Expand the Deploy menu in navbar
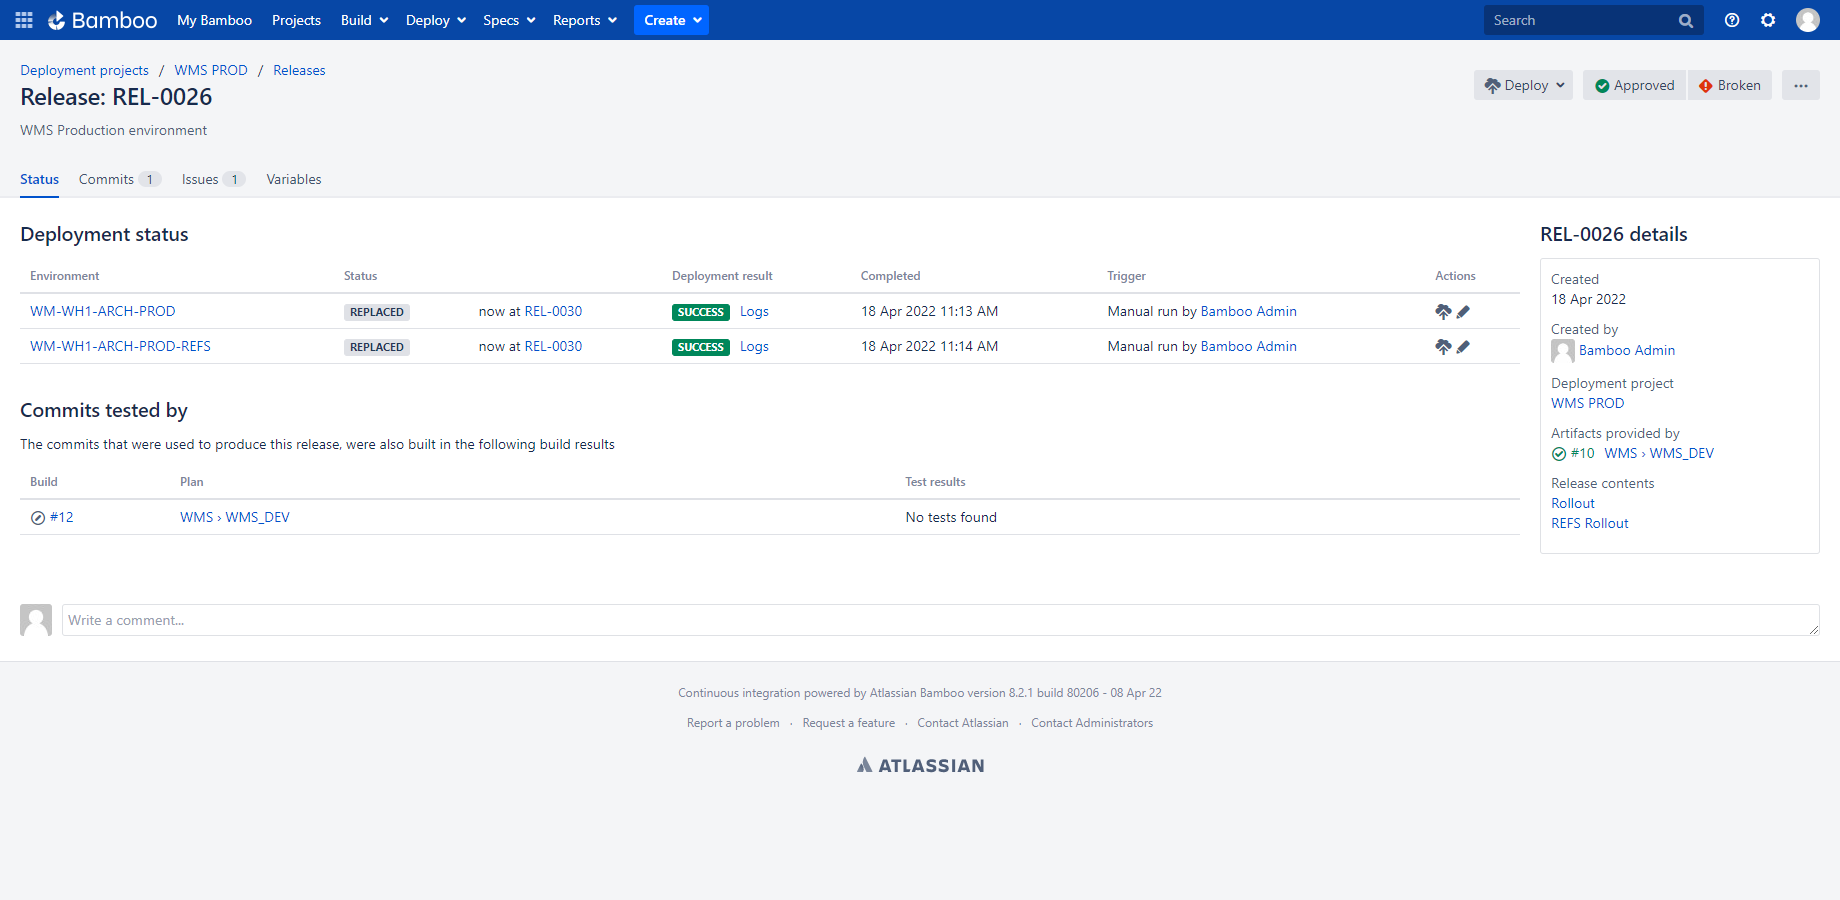1840x900 pixels. click(x=436, y=20)
